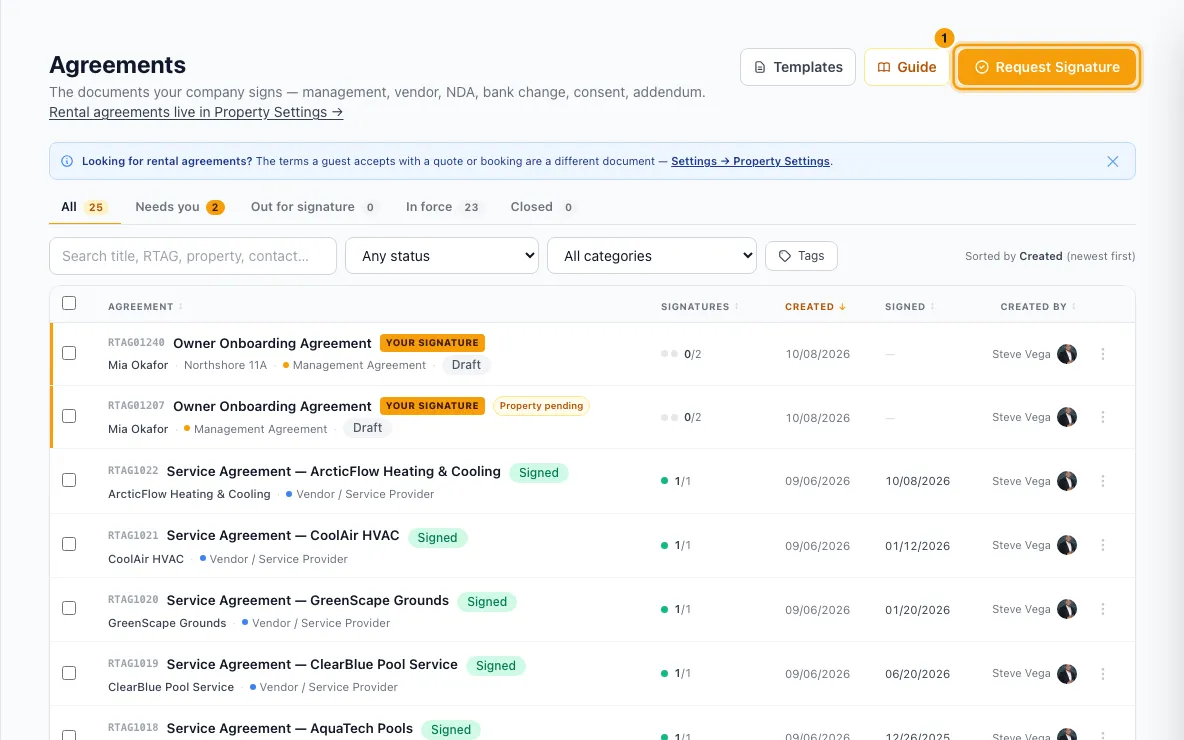Open the Tags filter
The image size is (1184, 740).
tap(801, 256)
